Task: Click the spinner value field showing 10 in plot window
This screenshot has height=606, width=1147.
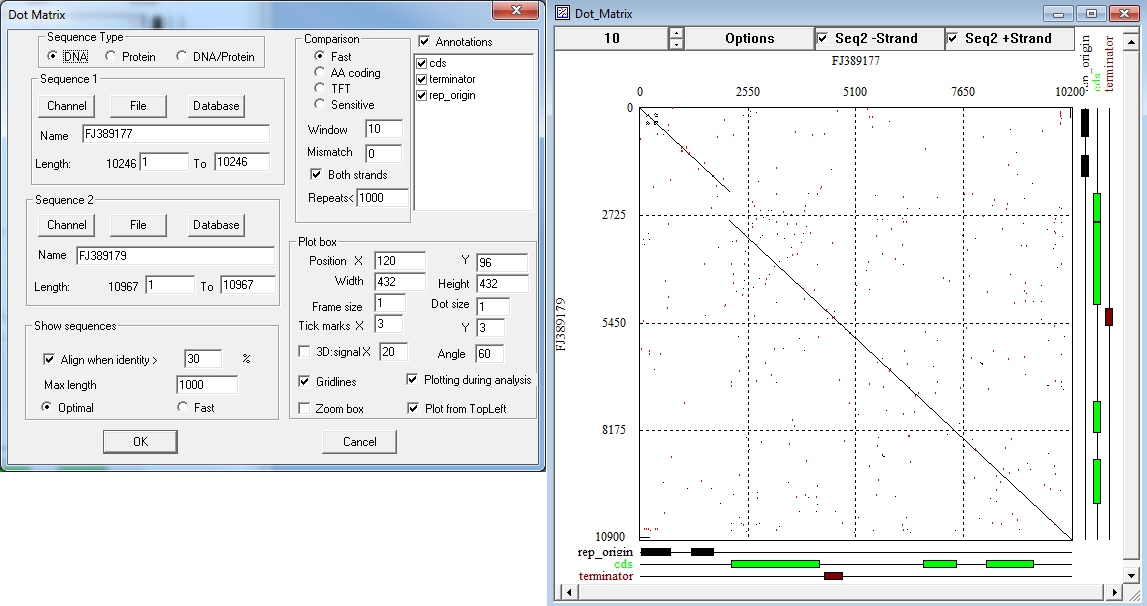Action: (x=612, y=38)
